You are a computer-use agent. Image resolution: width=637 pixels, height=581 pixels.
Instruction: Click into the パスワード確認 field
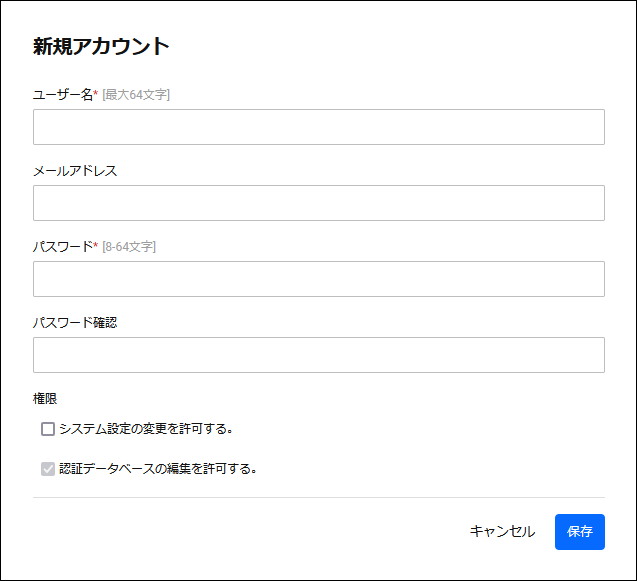pos(319,355)
